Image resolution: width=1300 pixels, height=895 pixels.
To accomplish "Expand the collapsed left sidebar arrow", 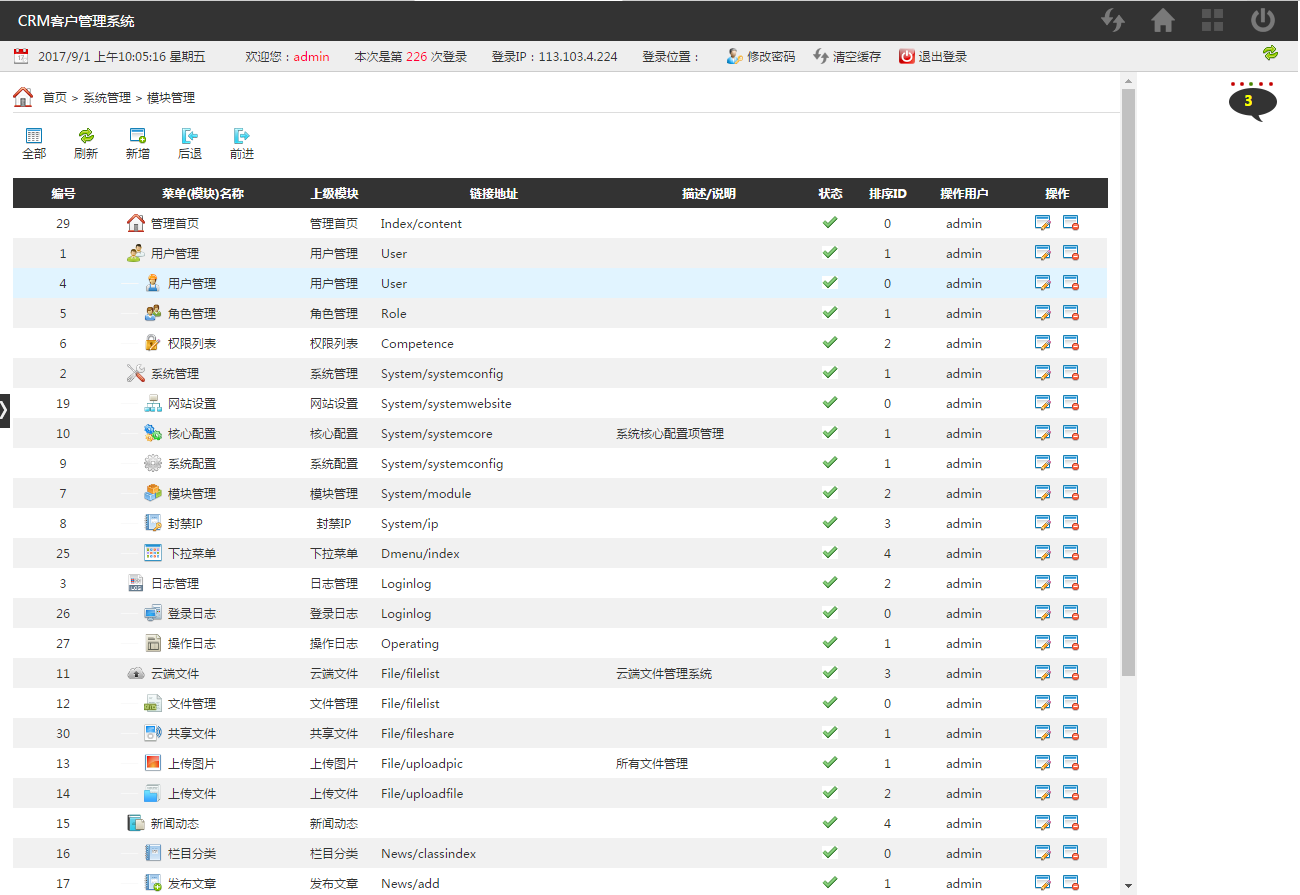I will click(x=5, y=410).
